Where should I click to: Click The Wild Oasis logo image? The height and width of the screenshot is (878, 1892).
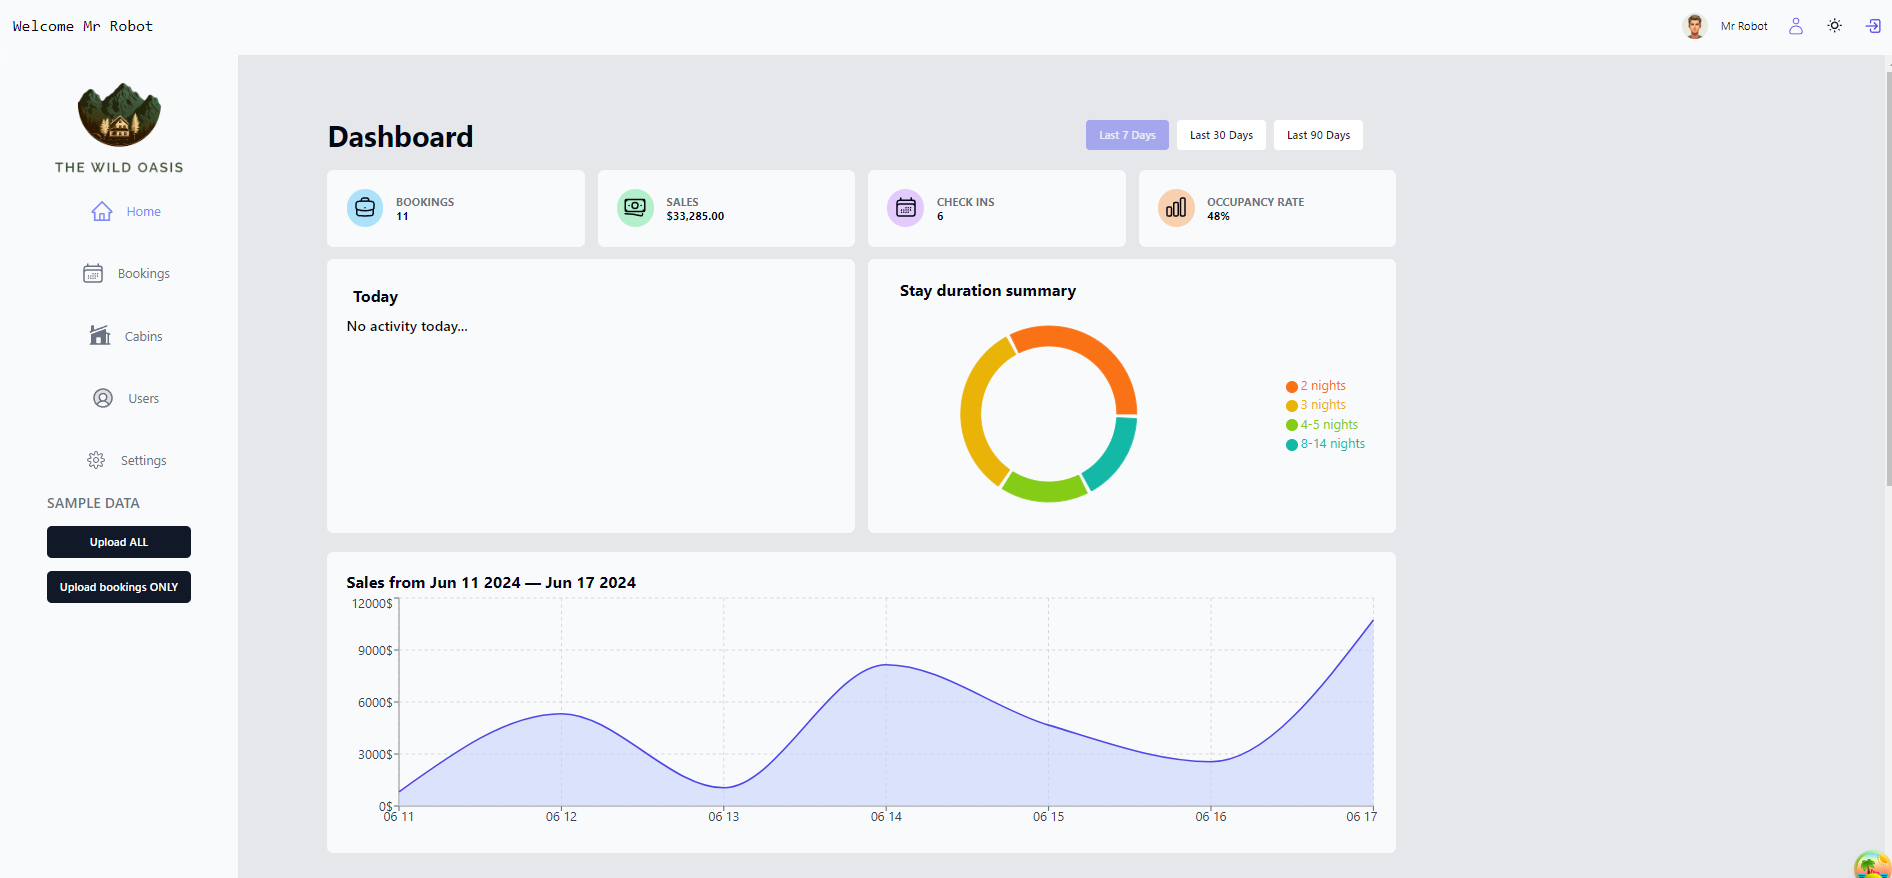[x=119, y=115]
